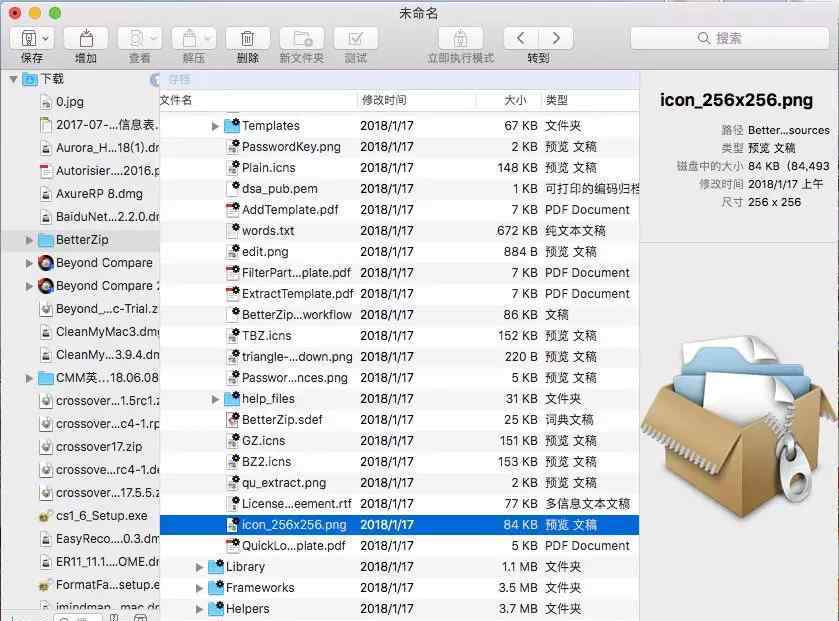Click the cs1_6_Setup.exe file icon

point(45,516)
